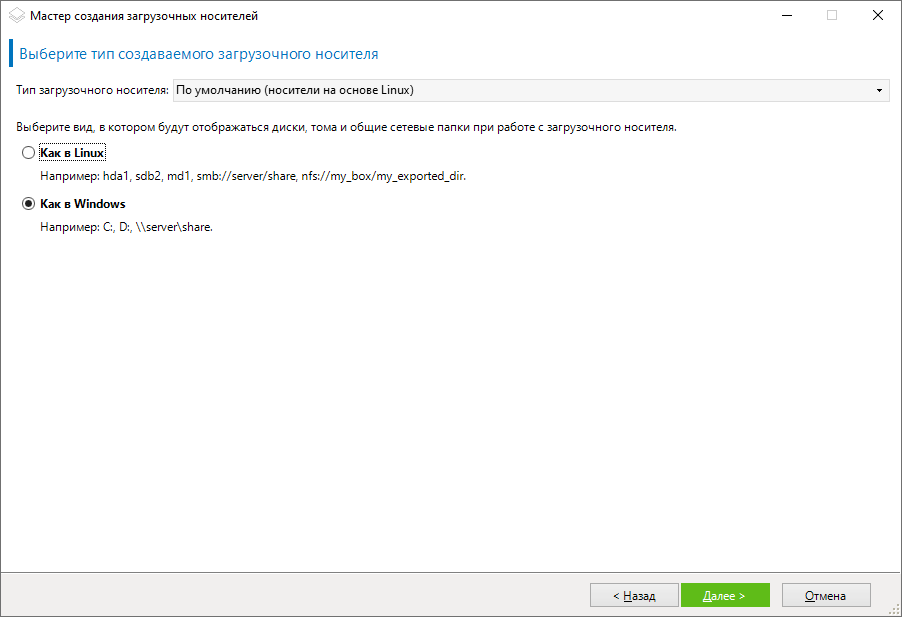The width and height of the screenshot is (902, 617).
Task: Proceed with the green 'Далее >' button
Action: [725, 595]
